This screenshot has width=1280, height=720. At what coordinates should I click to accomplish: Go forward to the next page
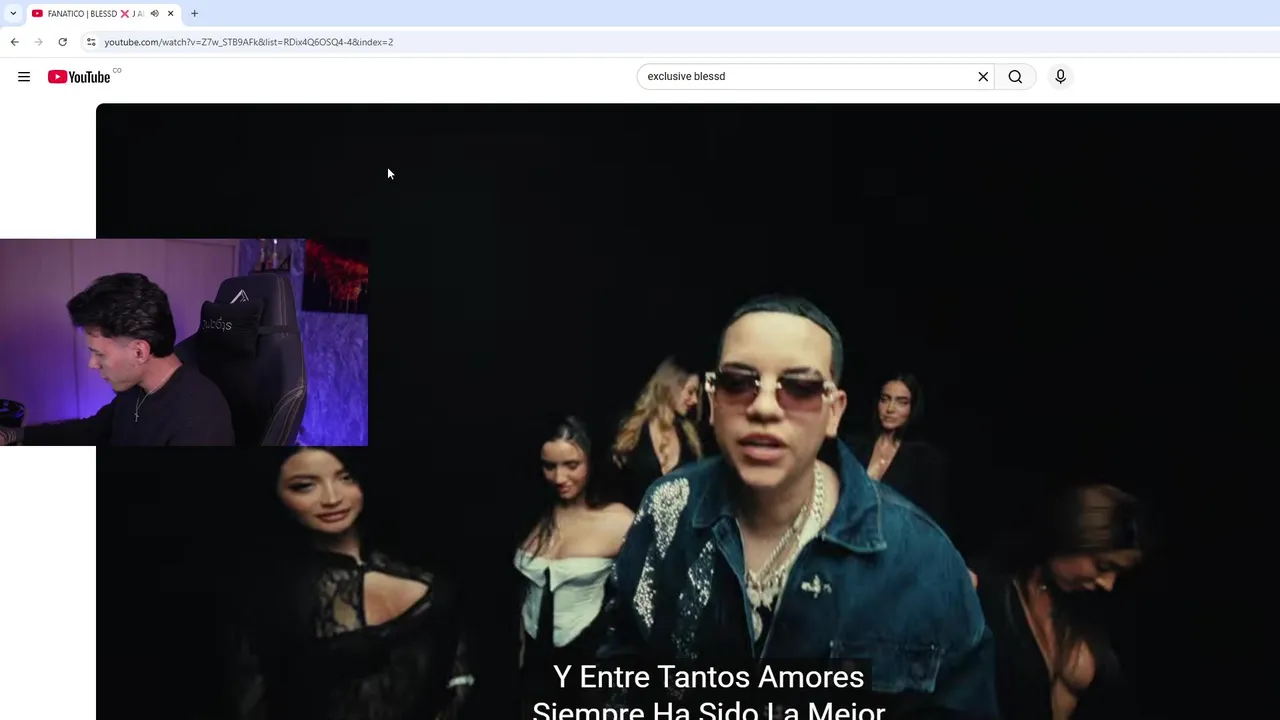(38, 42)
